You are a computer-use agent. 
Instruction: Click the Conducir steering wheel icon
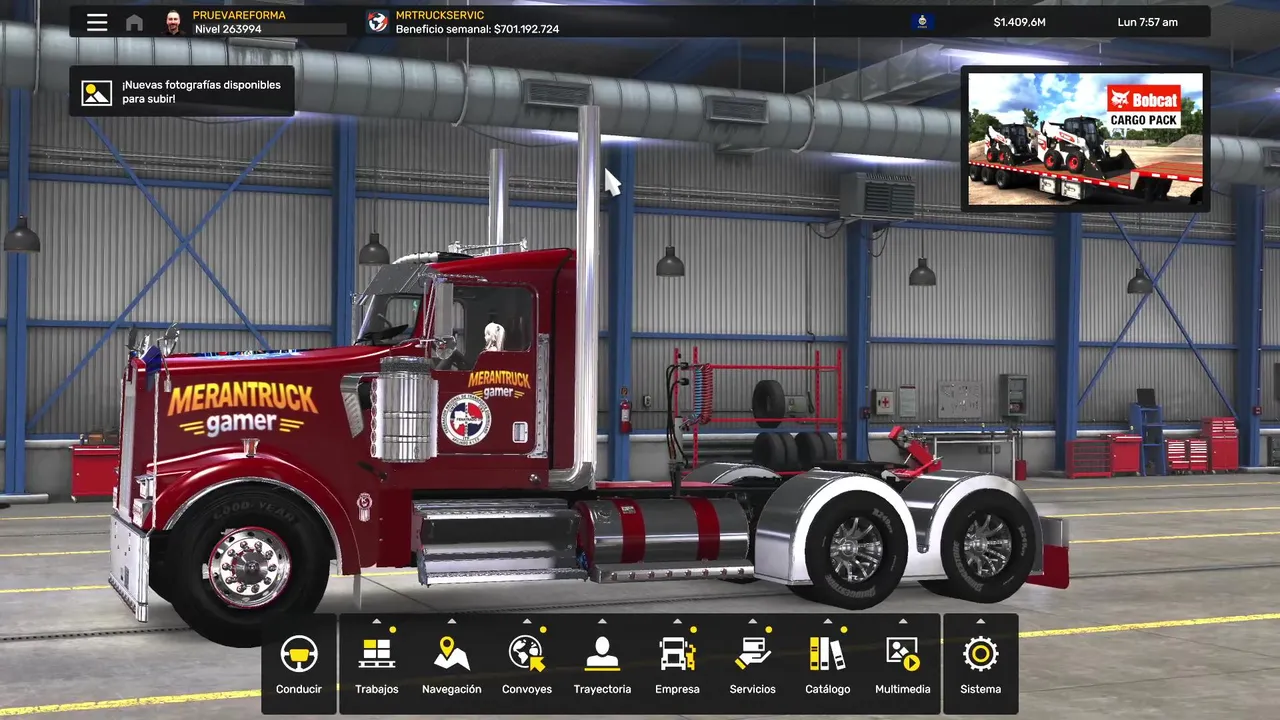(299, 654)
